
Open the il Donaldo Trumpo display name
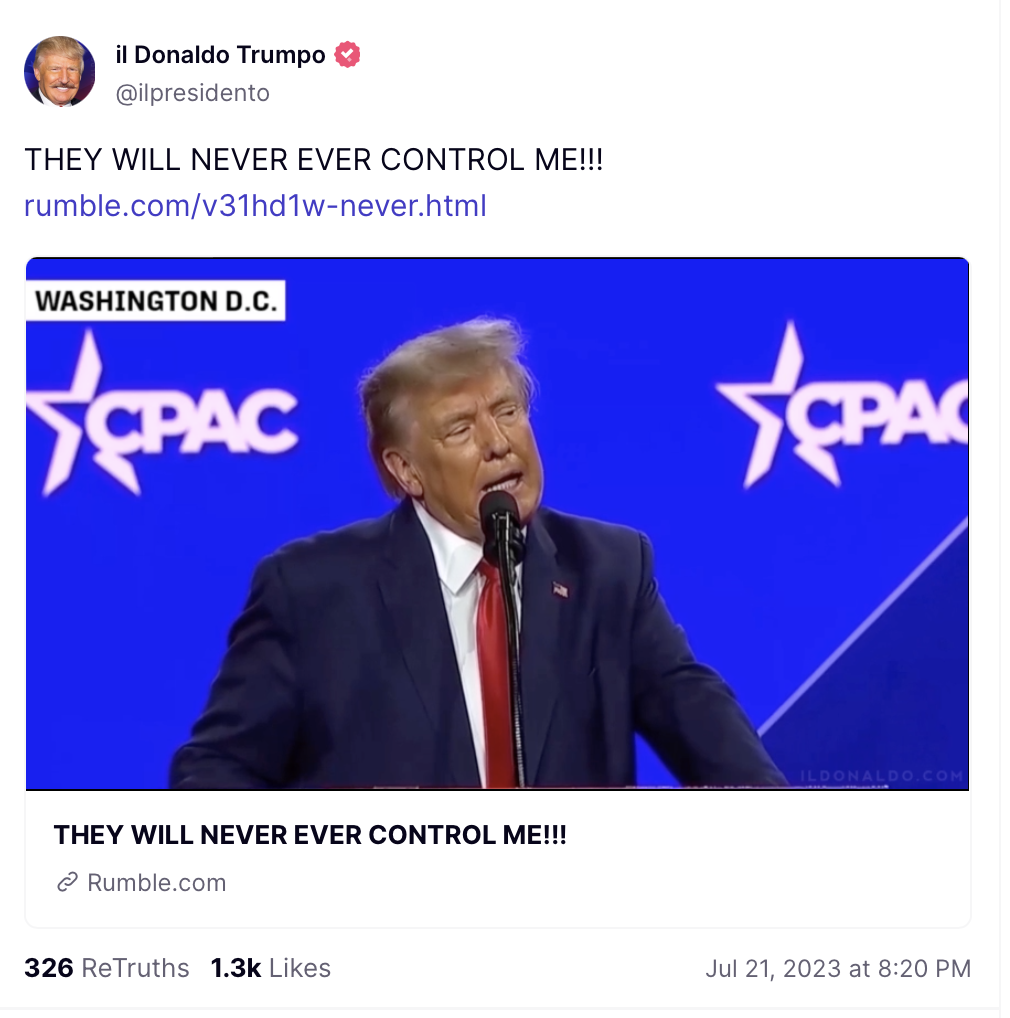[x=220, y=55]
